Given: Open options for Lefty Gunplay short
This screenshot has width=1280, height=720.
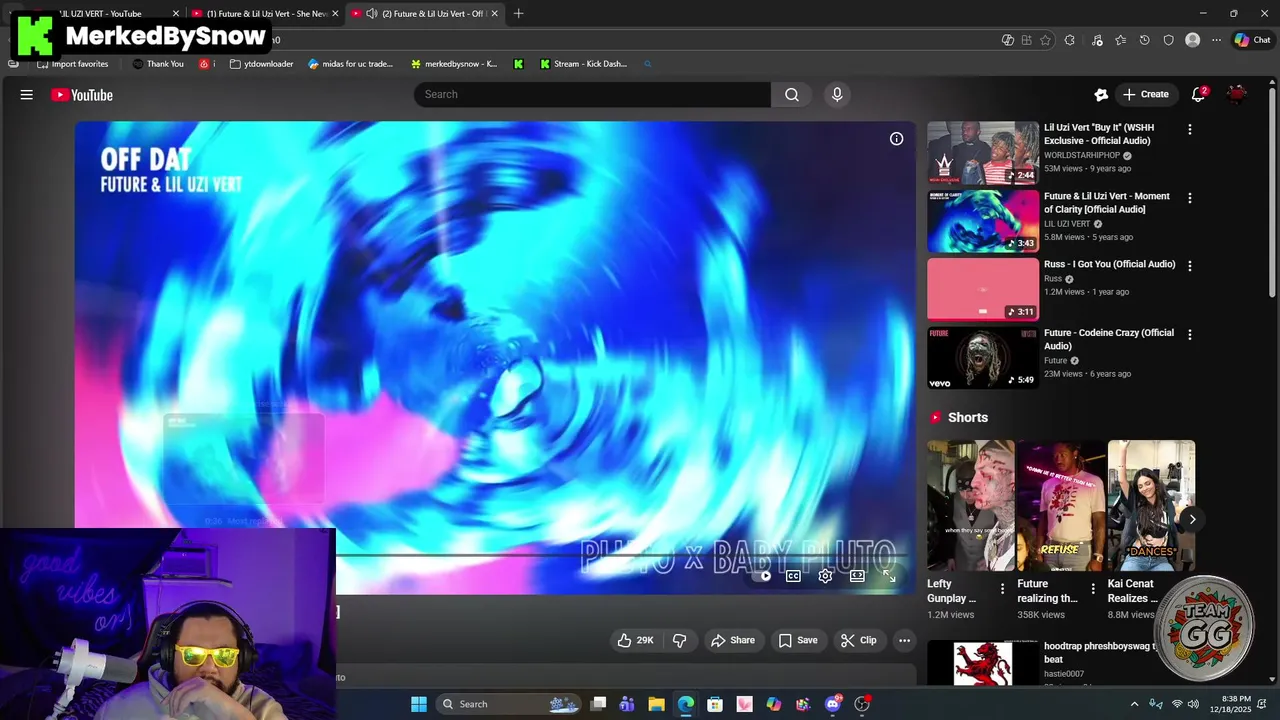Looking at the screenshot, I should 1002,589.
